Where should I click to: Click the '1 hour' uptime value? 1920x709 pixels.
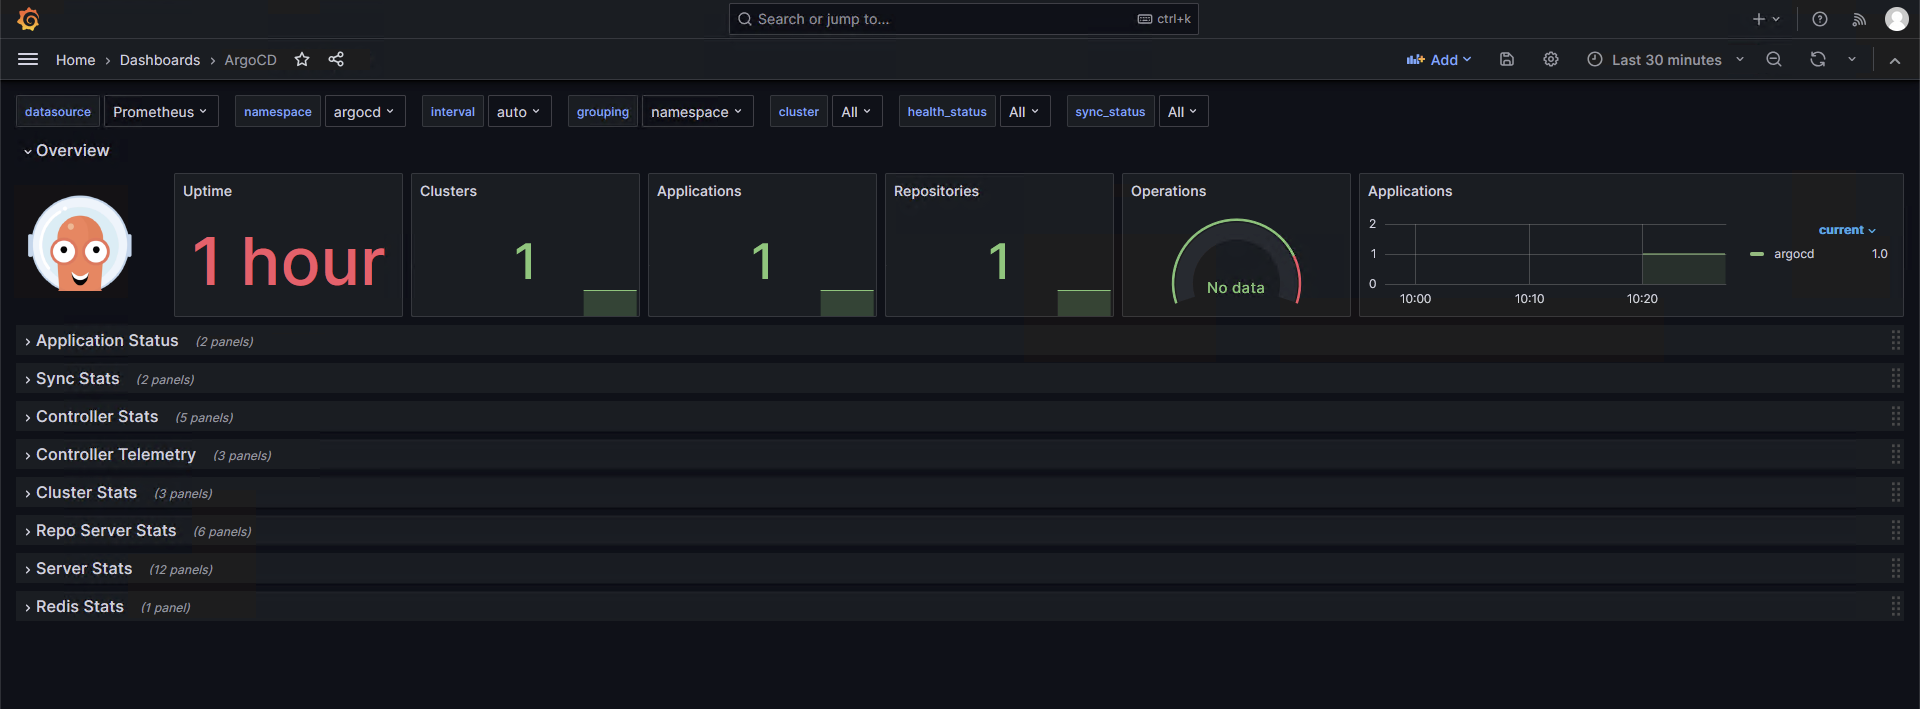[288, 262]
